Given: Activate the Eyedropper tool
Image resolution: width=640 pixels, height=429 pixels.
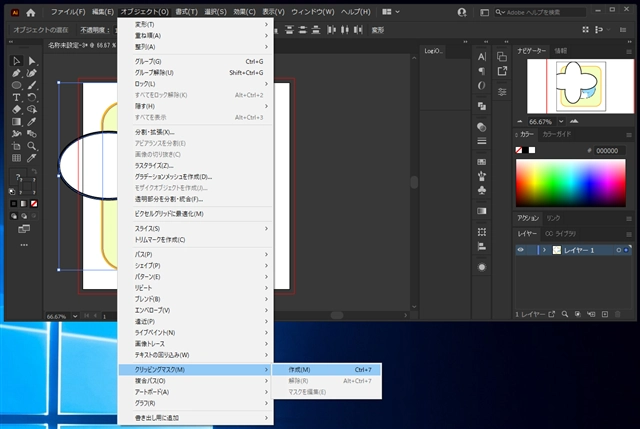Looking at the screenshot, I should click(32, 121).
